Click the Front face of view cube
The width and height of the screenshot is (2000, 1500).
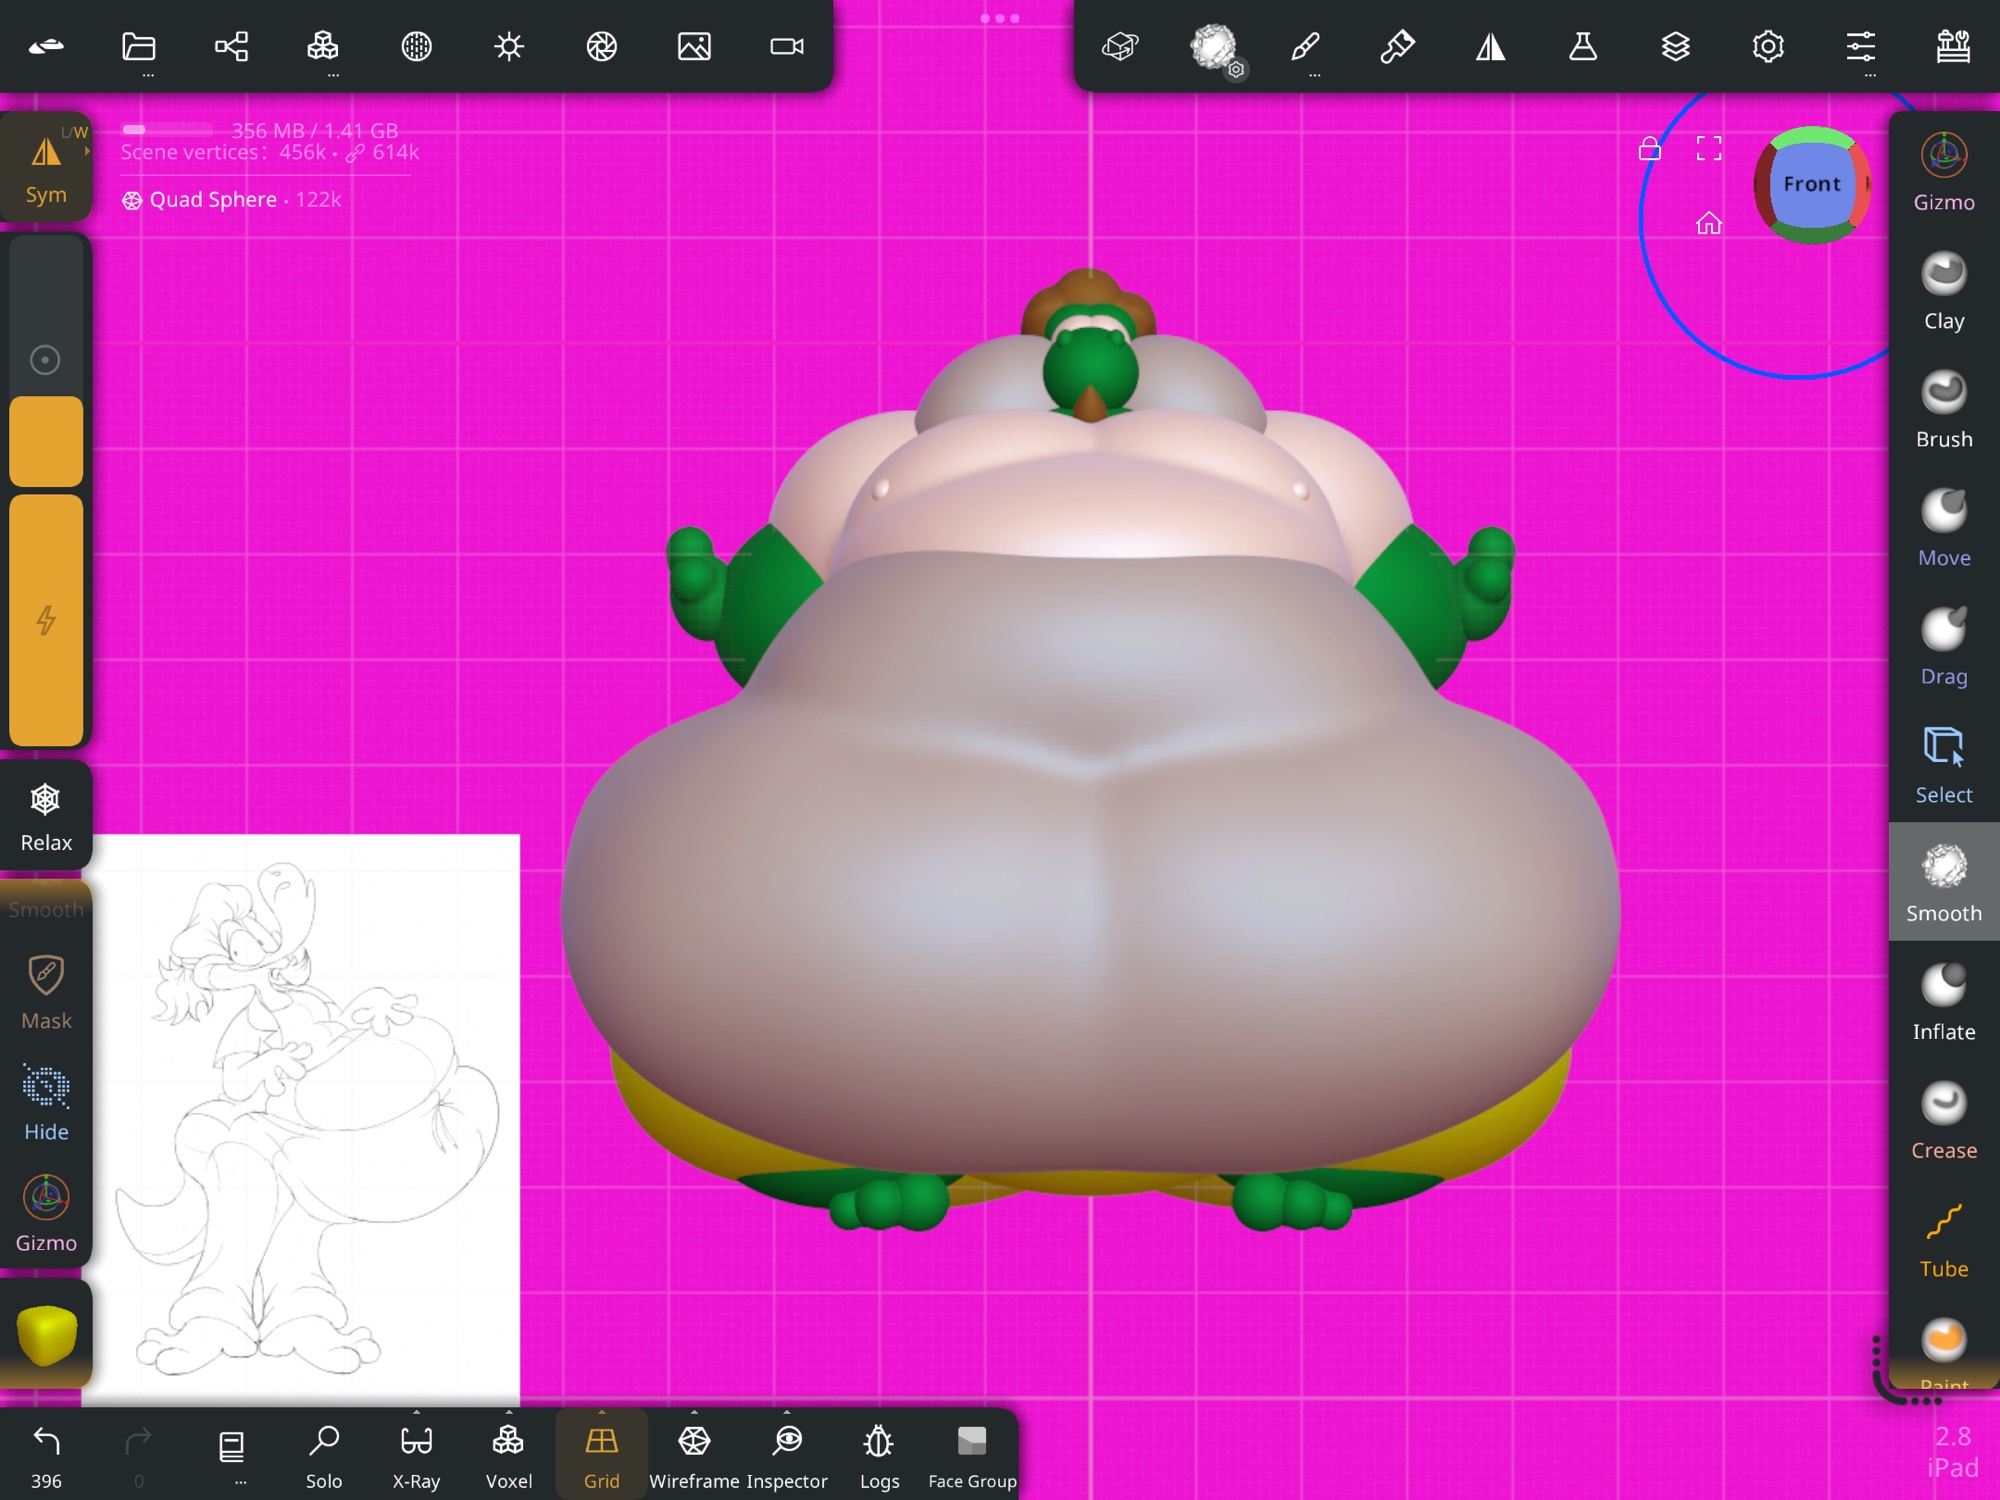click(x=1810, y=184)
